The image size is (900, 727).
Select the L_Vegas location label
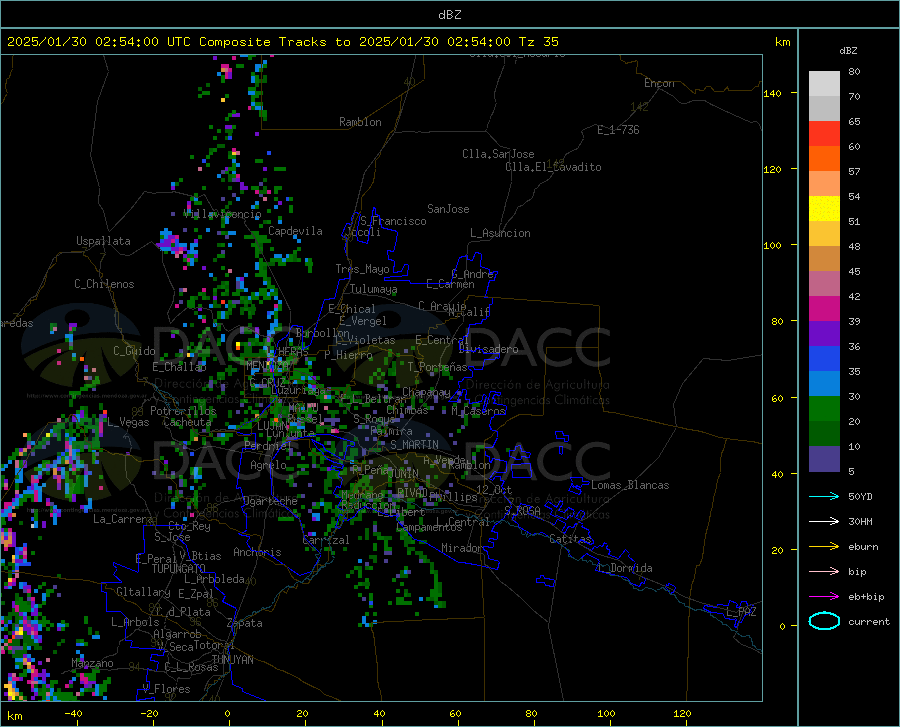[x=128, y=422]
